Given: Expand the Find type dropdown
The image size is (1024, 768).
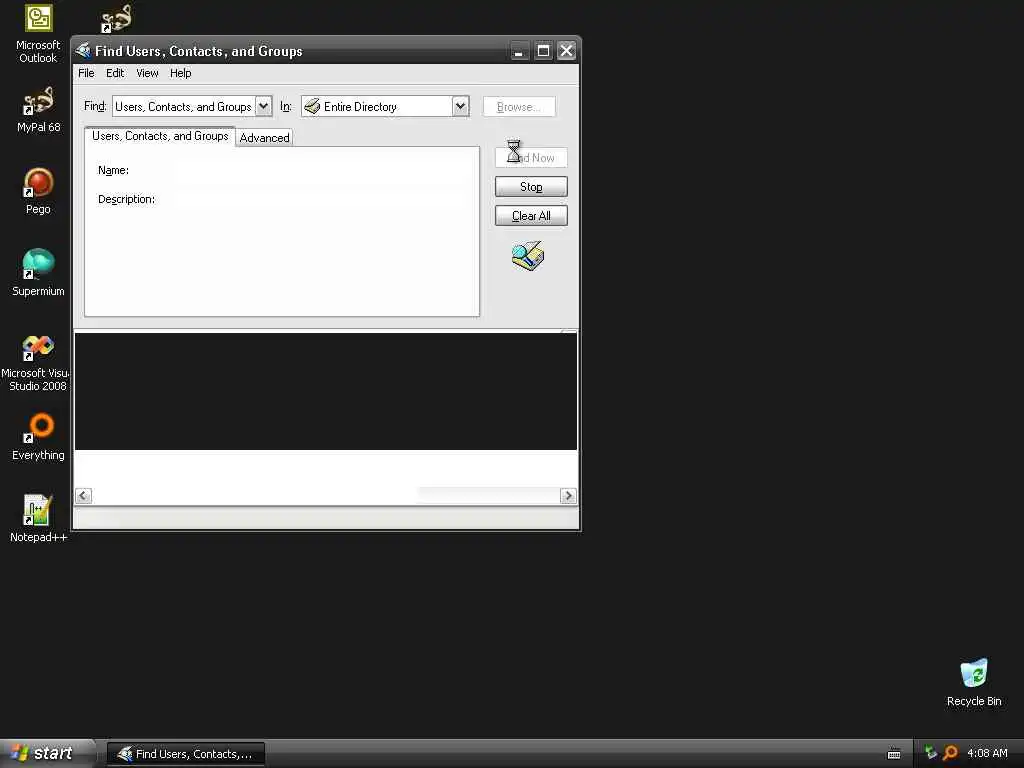Looking at the screenshot, I should tap(263, 106).
